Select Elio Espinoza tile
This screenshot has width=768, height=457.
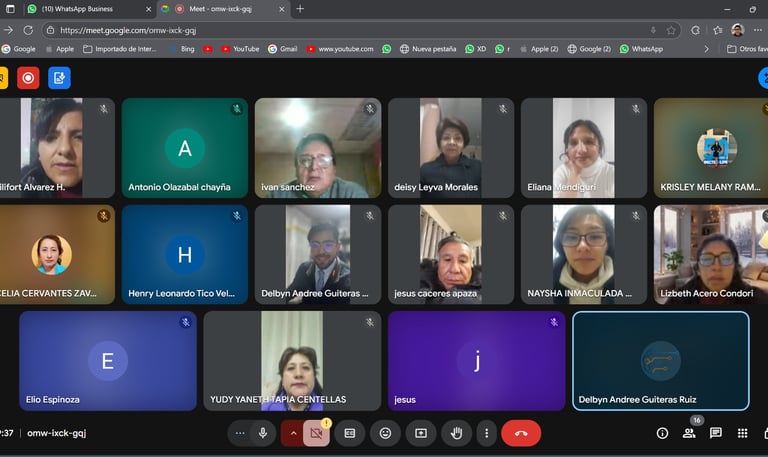tap(108, 361)
